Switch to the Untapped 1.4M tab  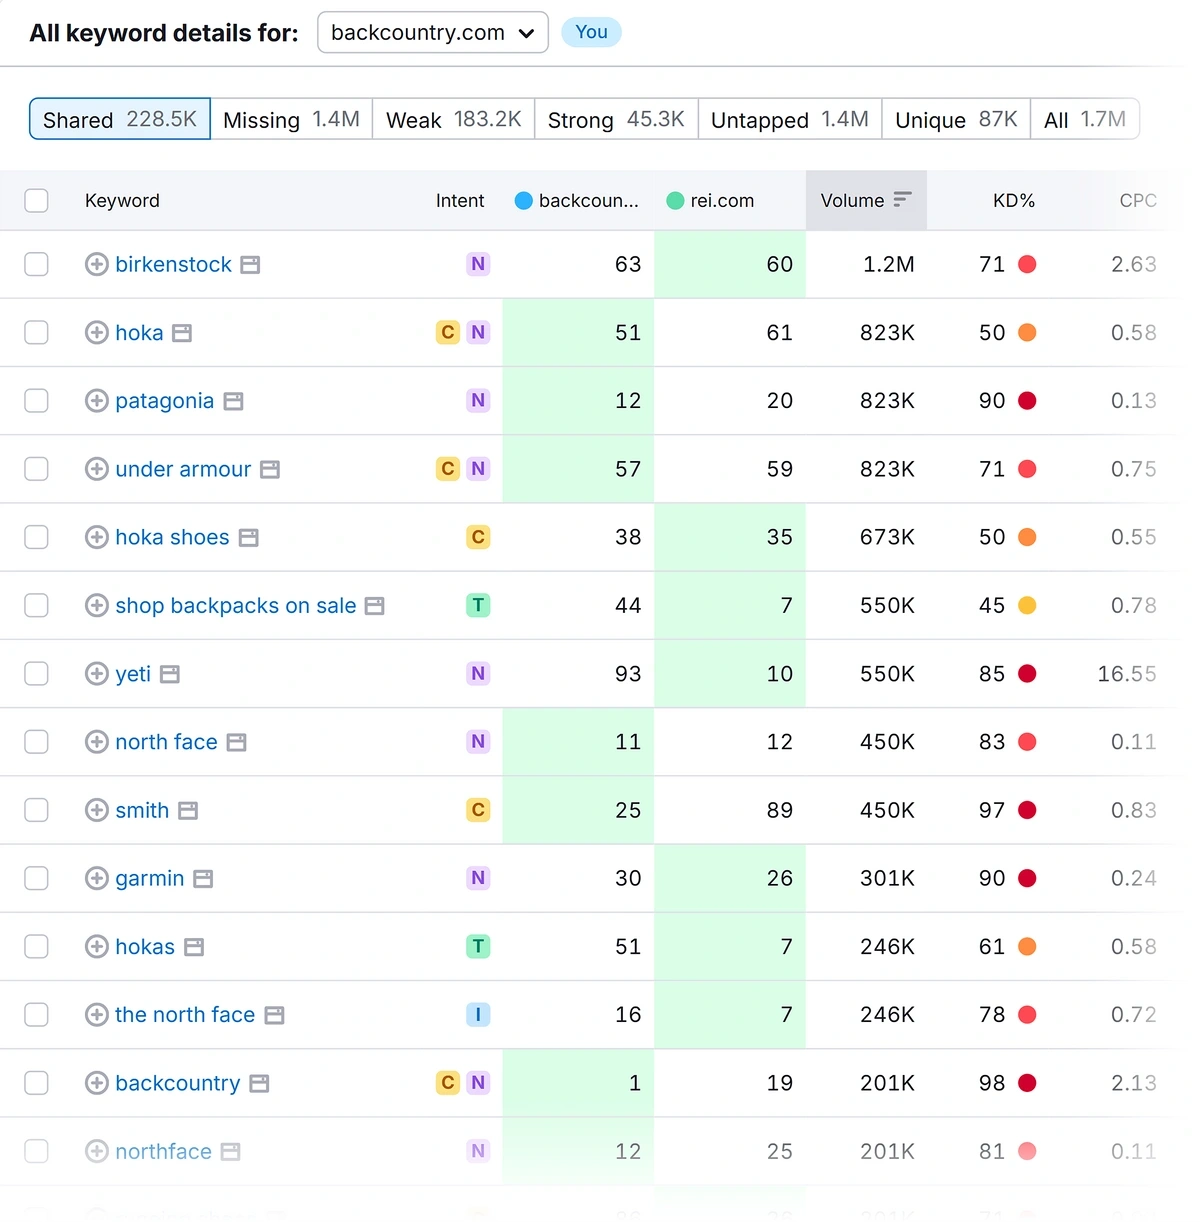click(x=790, y=119)
